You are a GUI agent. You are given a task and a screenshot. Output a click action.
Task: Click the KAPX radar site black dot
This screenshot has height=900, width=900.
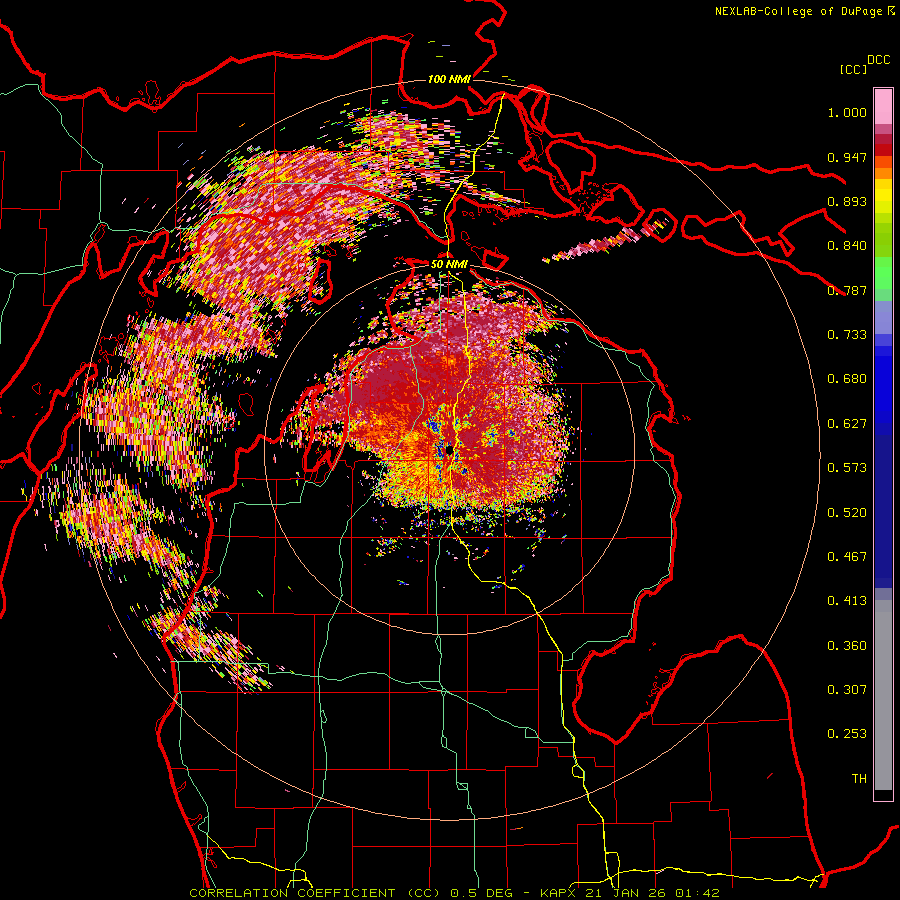449,451
